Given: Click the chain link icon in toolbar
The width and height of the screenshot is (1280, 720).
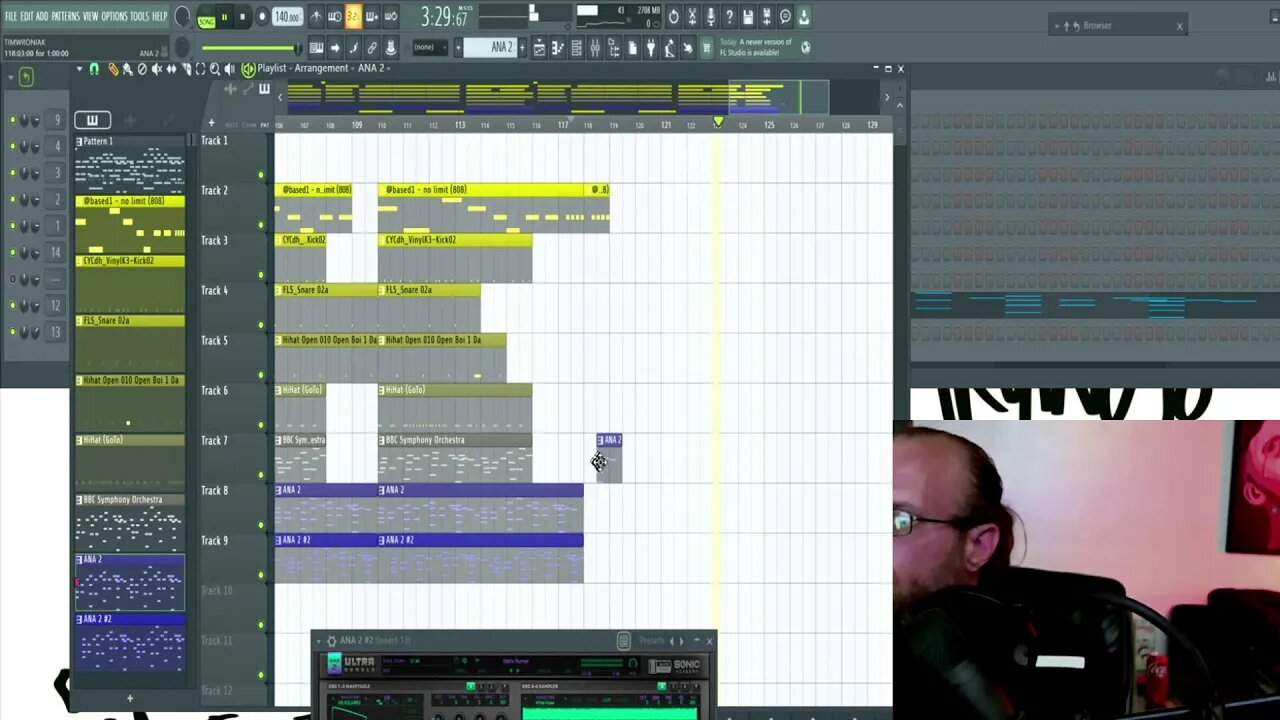Looking at the screenshot, I should (x=372, y=47).
